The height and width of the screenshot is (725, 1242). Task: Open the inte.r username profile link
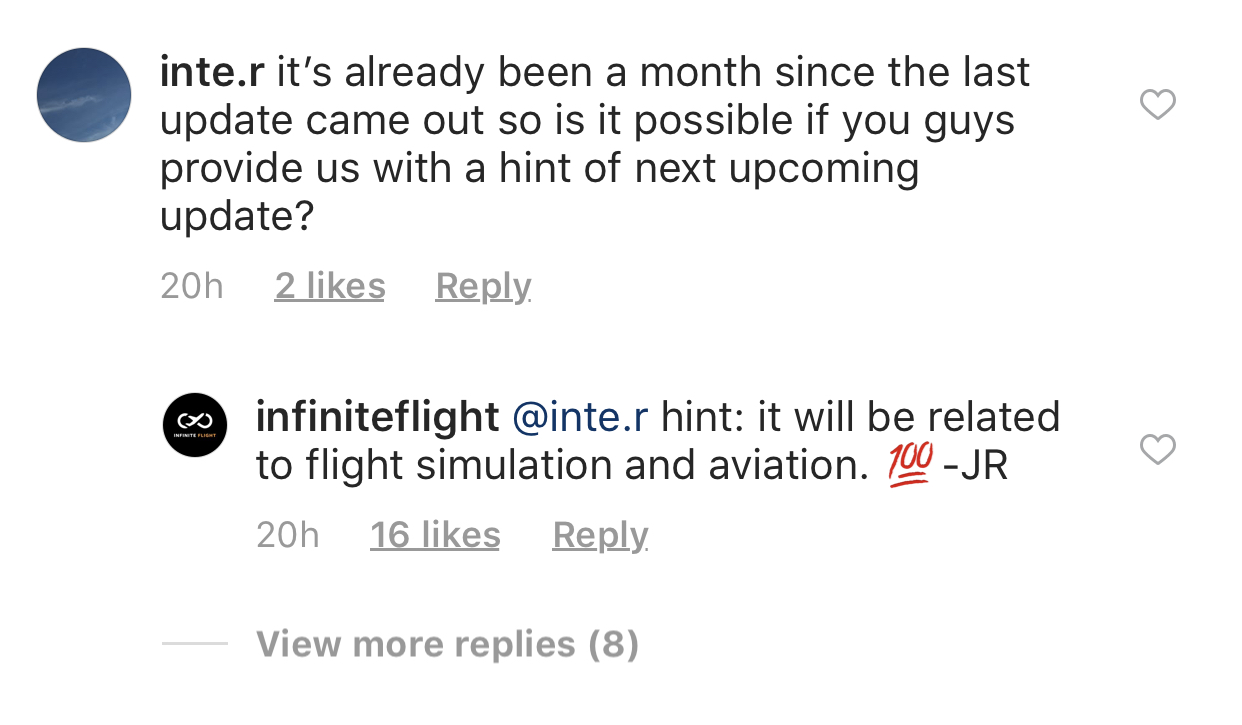[x=212, y=73]
